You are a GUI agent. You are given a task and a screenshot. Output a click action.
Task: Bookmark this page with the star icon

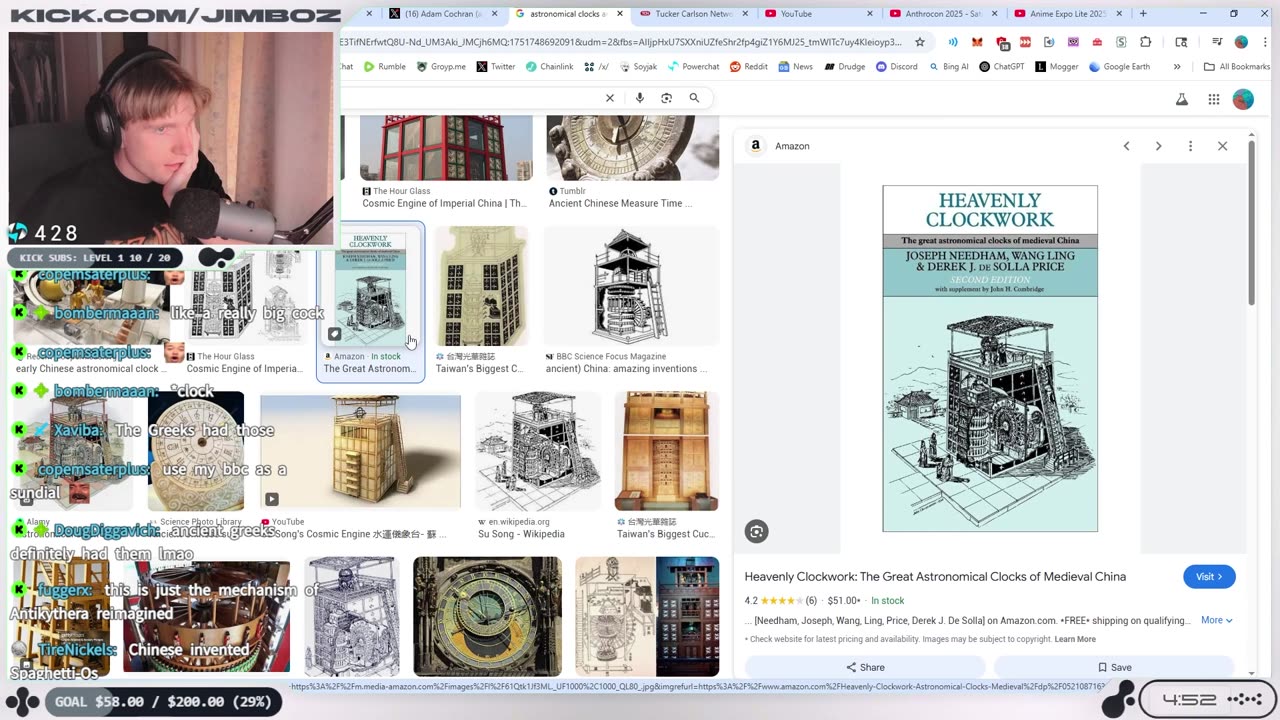[x=920, y=42]
